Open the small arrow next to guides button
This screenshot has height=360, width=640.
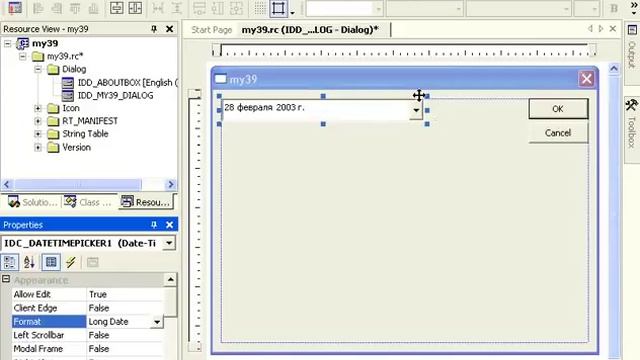[292, 12]
